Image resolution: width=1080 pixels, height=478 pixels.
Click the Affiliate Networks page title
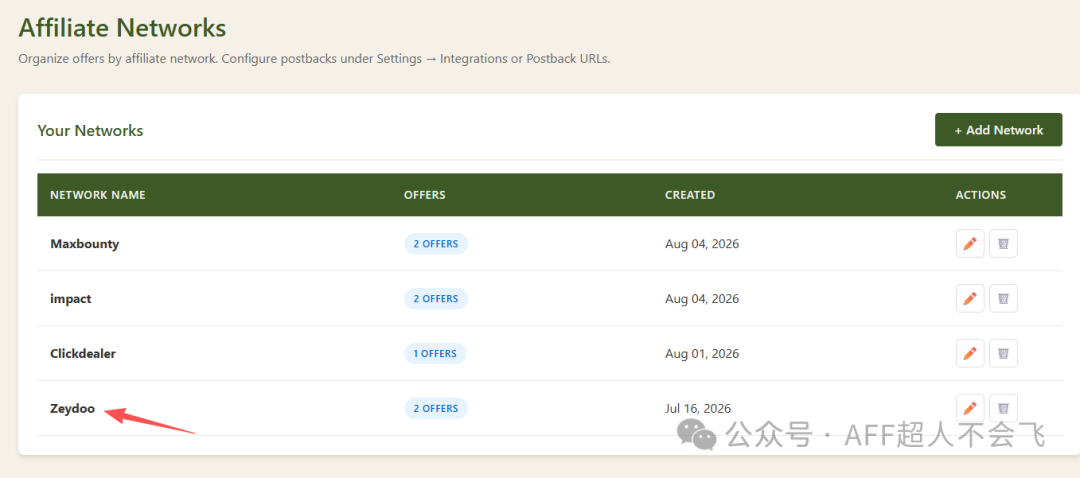pyautogui.click(x=123, y=28)
